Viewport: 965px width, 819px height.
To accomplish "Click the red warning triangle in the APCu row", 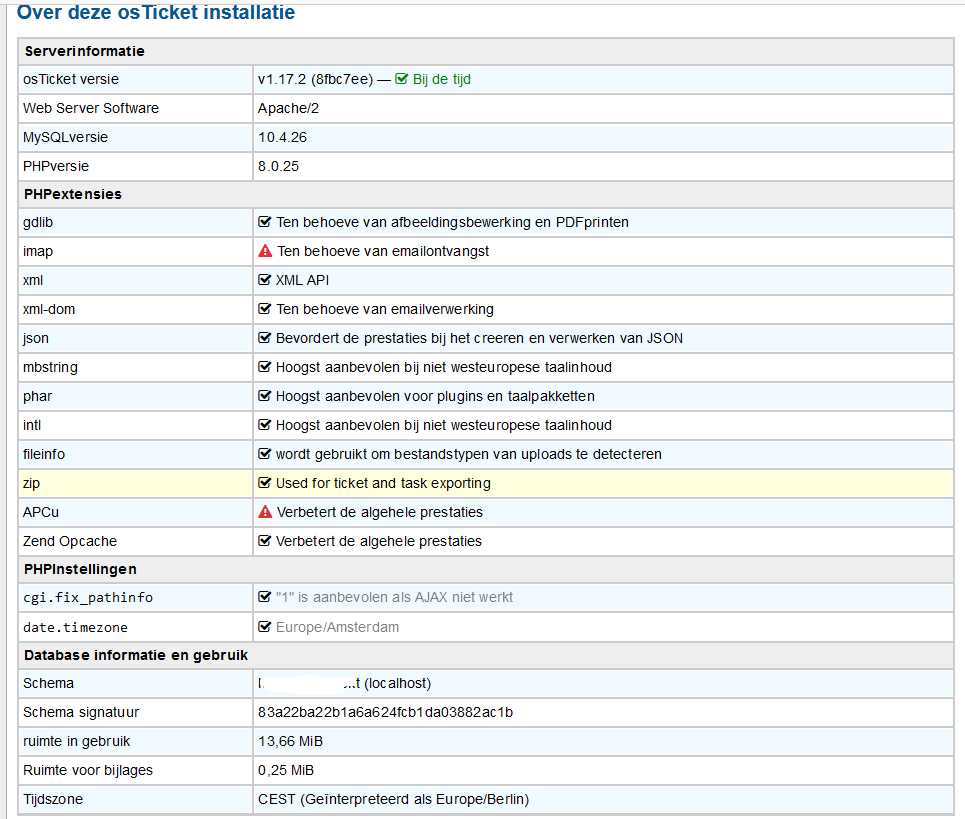I will point(265,512).
